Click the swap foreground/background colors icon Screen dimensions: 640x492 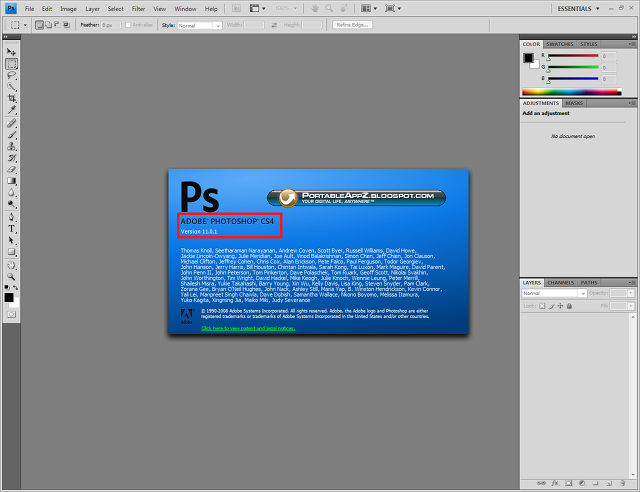tap(16, 287)
